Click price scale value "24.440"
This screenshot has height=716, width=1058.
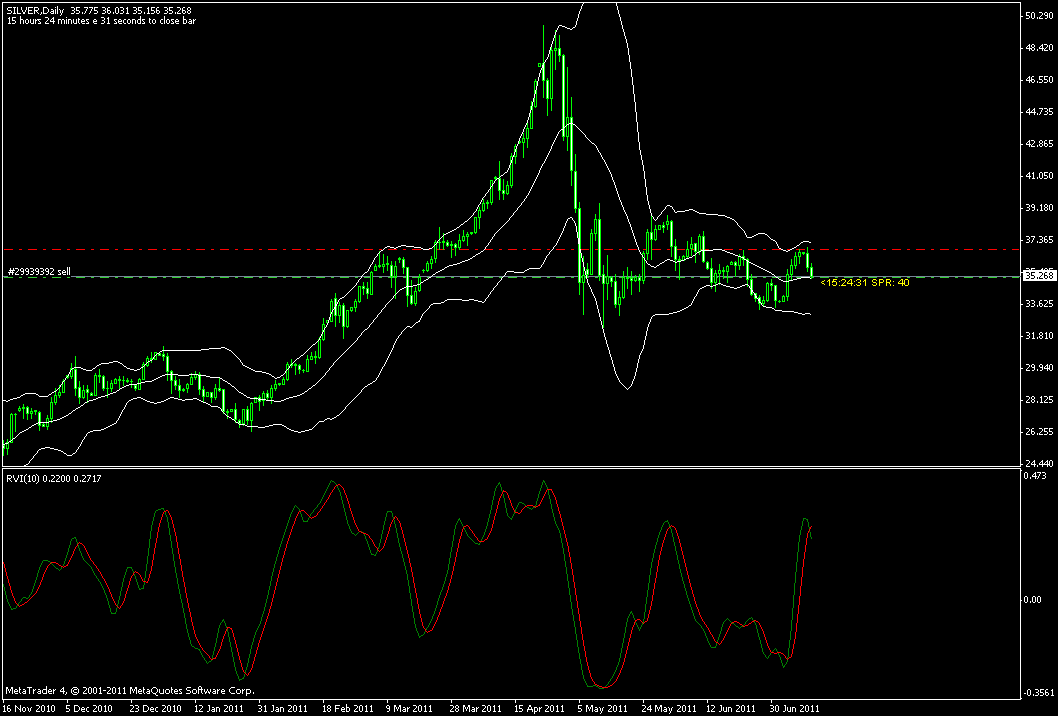coord(1038,464)
